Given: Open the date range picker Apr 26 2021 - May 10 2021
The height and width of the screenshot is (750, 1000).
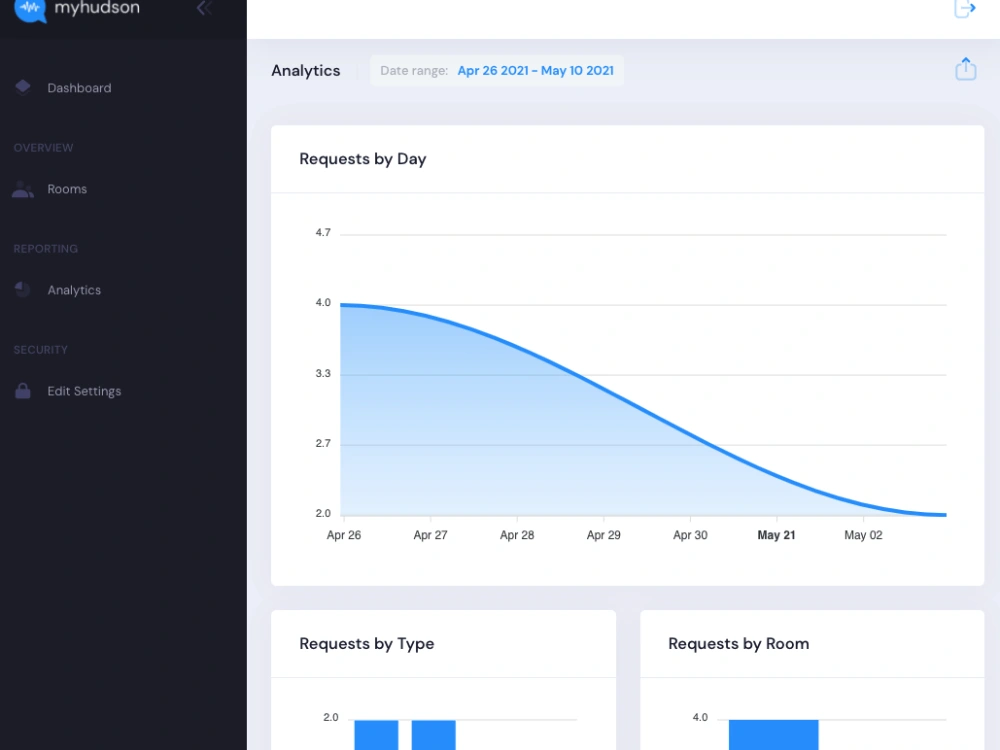Looking at the screenshot, I should 497,71.
